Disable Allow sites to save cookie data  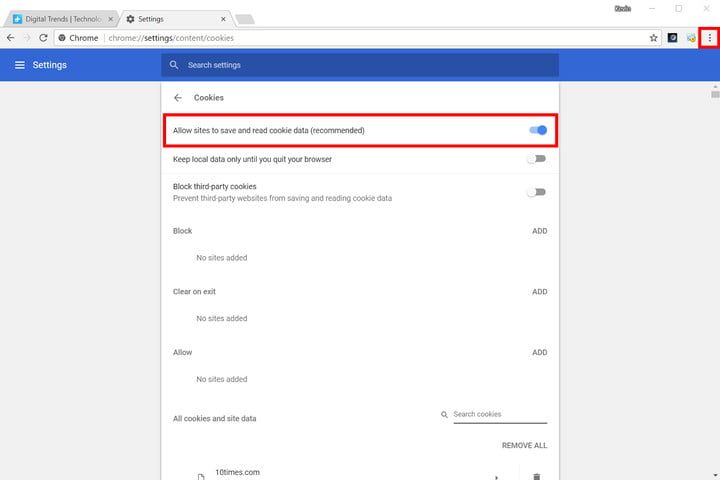[x=538, y=130]
